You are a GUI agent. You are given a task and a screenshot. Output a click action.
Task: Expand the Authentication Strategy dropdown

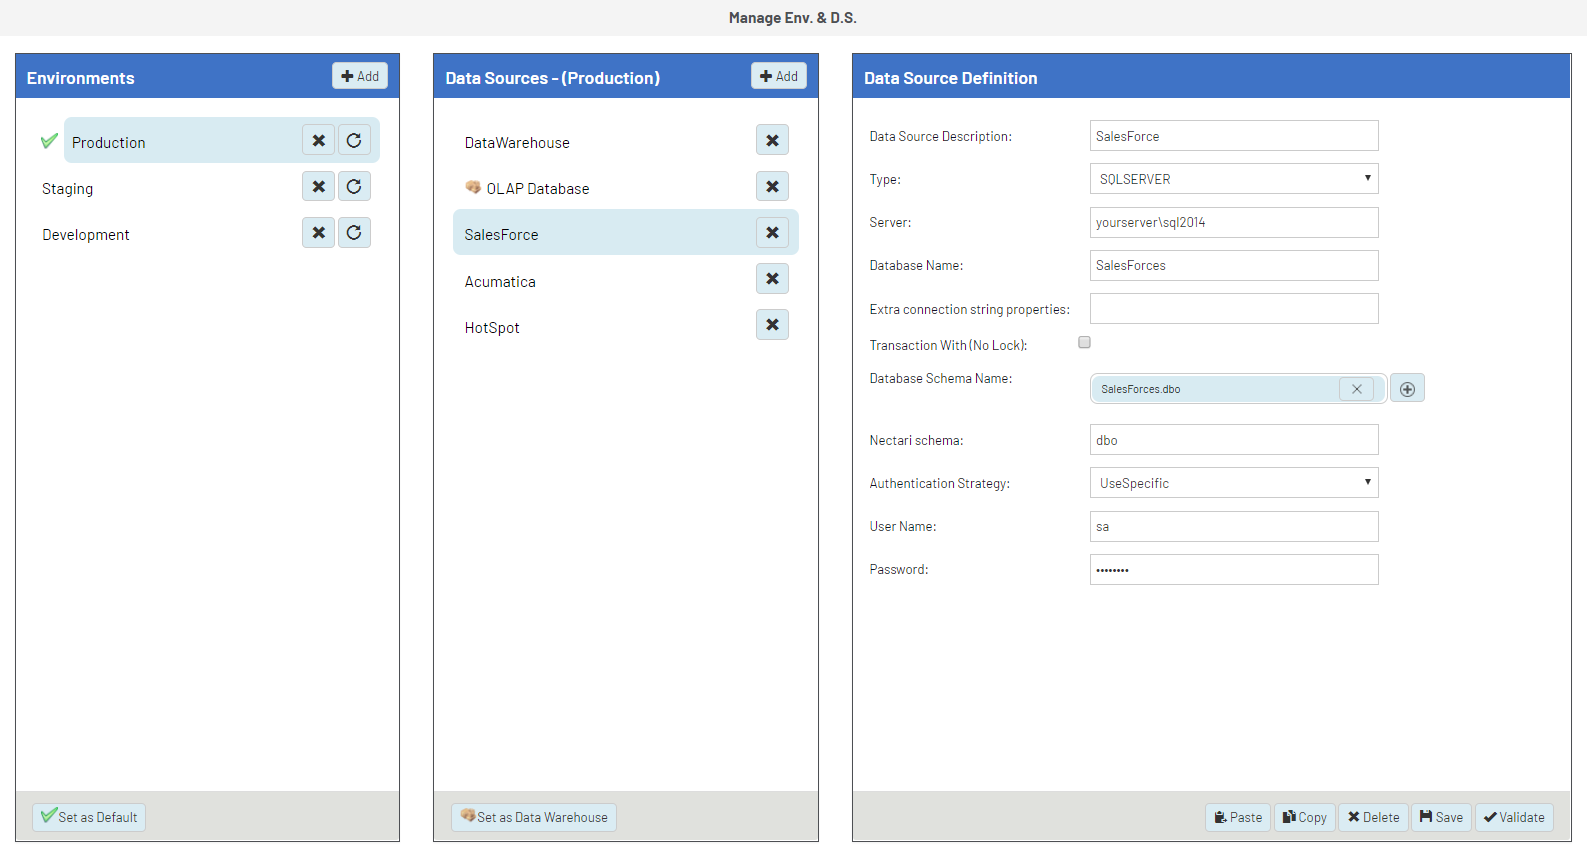pyautogui.click(x=1233, y=483)
